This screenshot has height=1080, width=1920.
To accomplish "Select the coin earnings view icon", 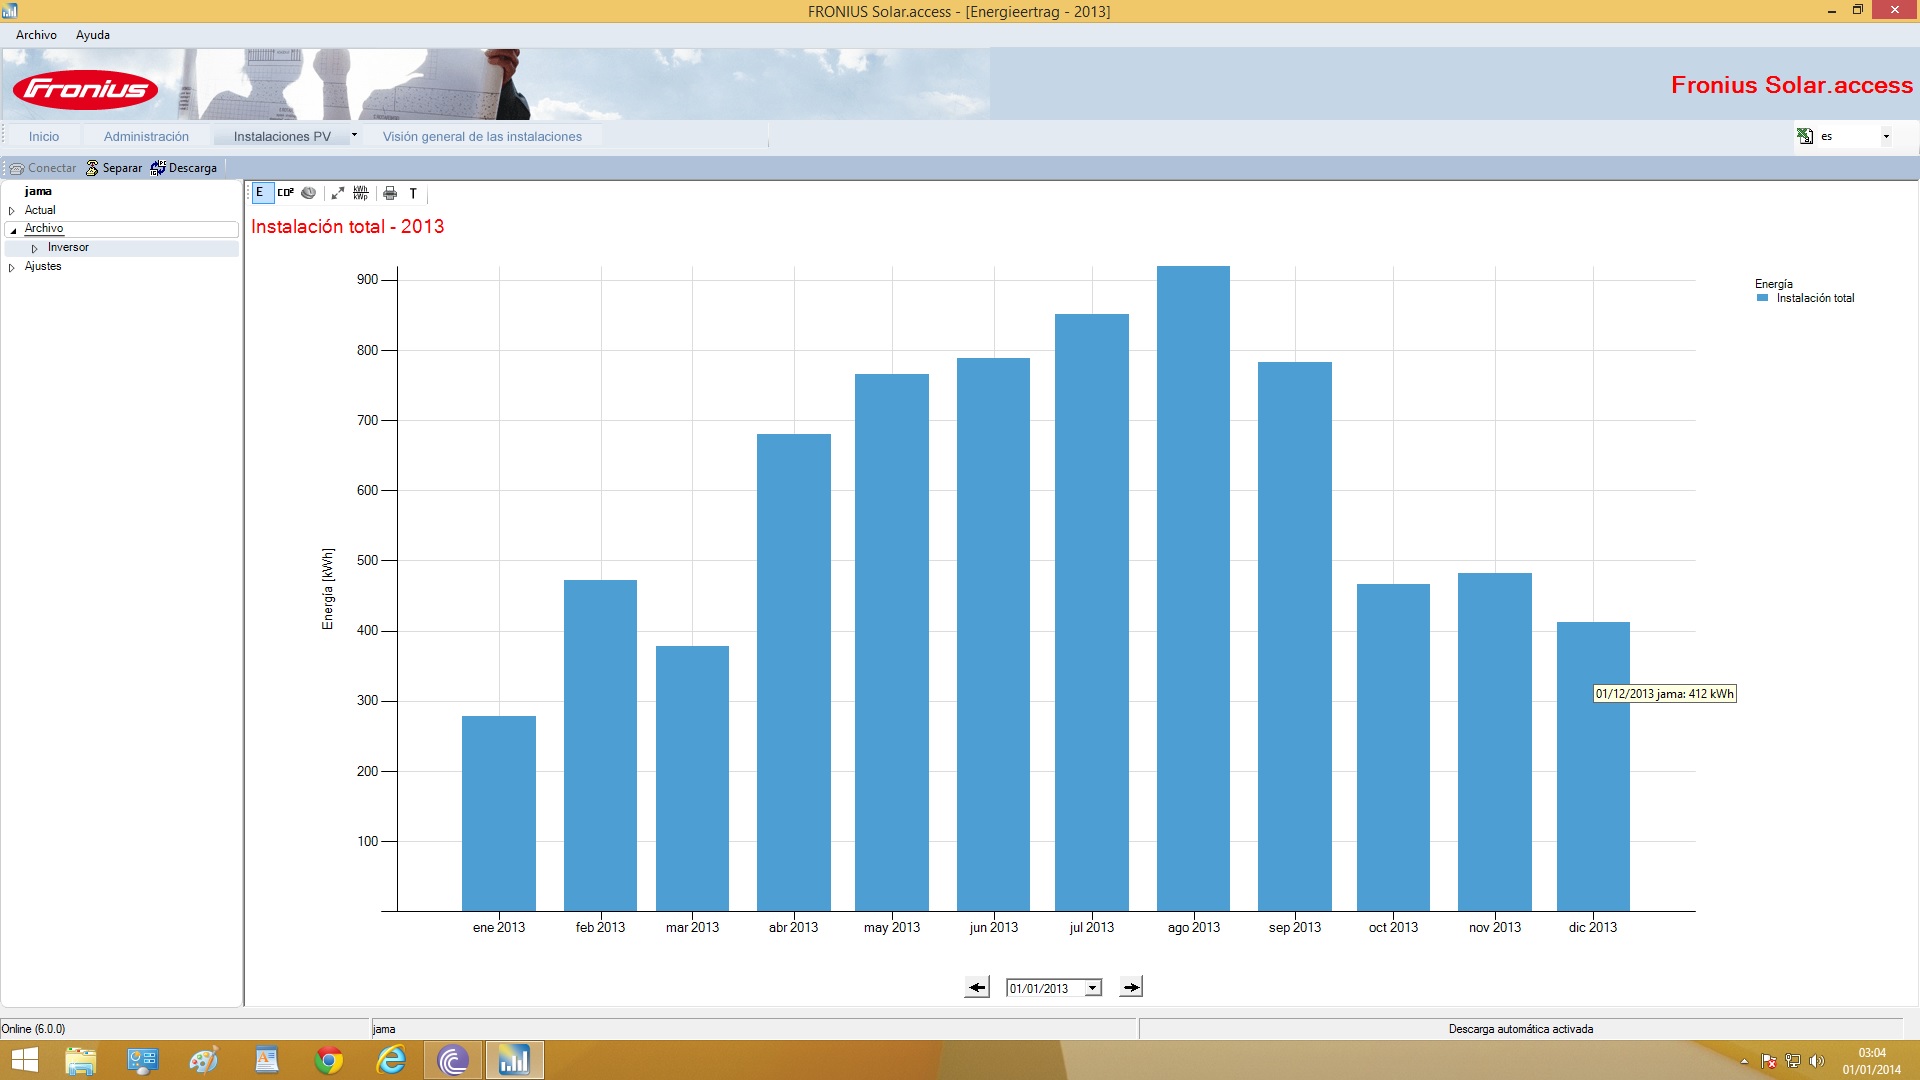I will (309, 193).
